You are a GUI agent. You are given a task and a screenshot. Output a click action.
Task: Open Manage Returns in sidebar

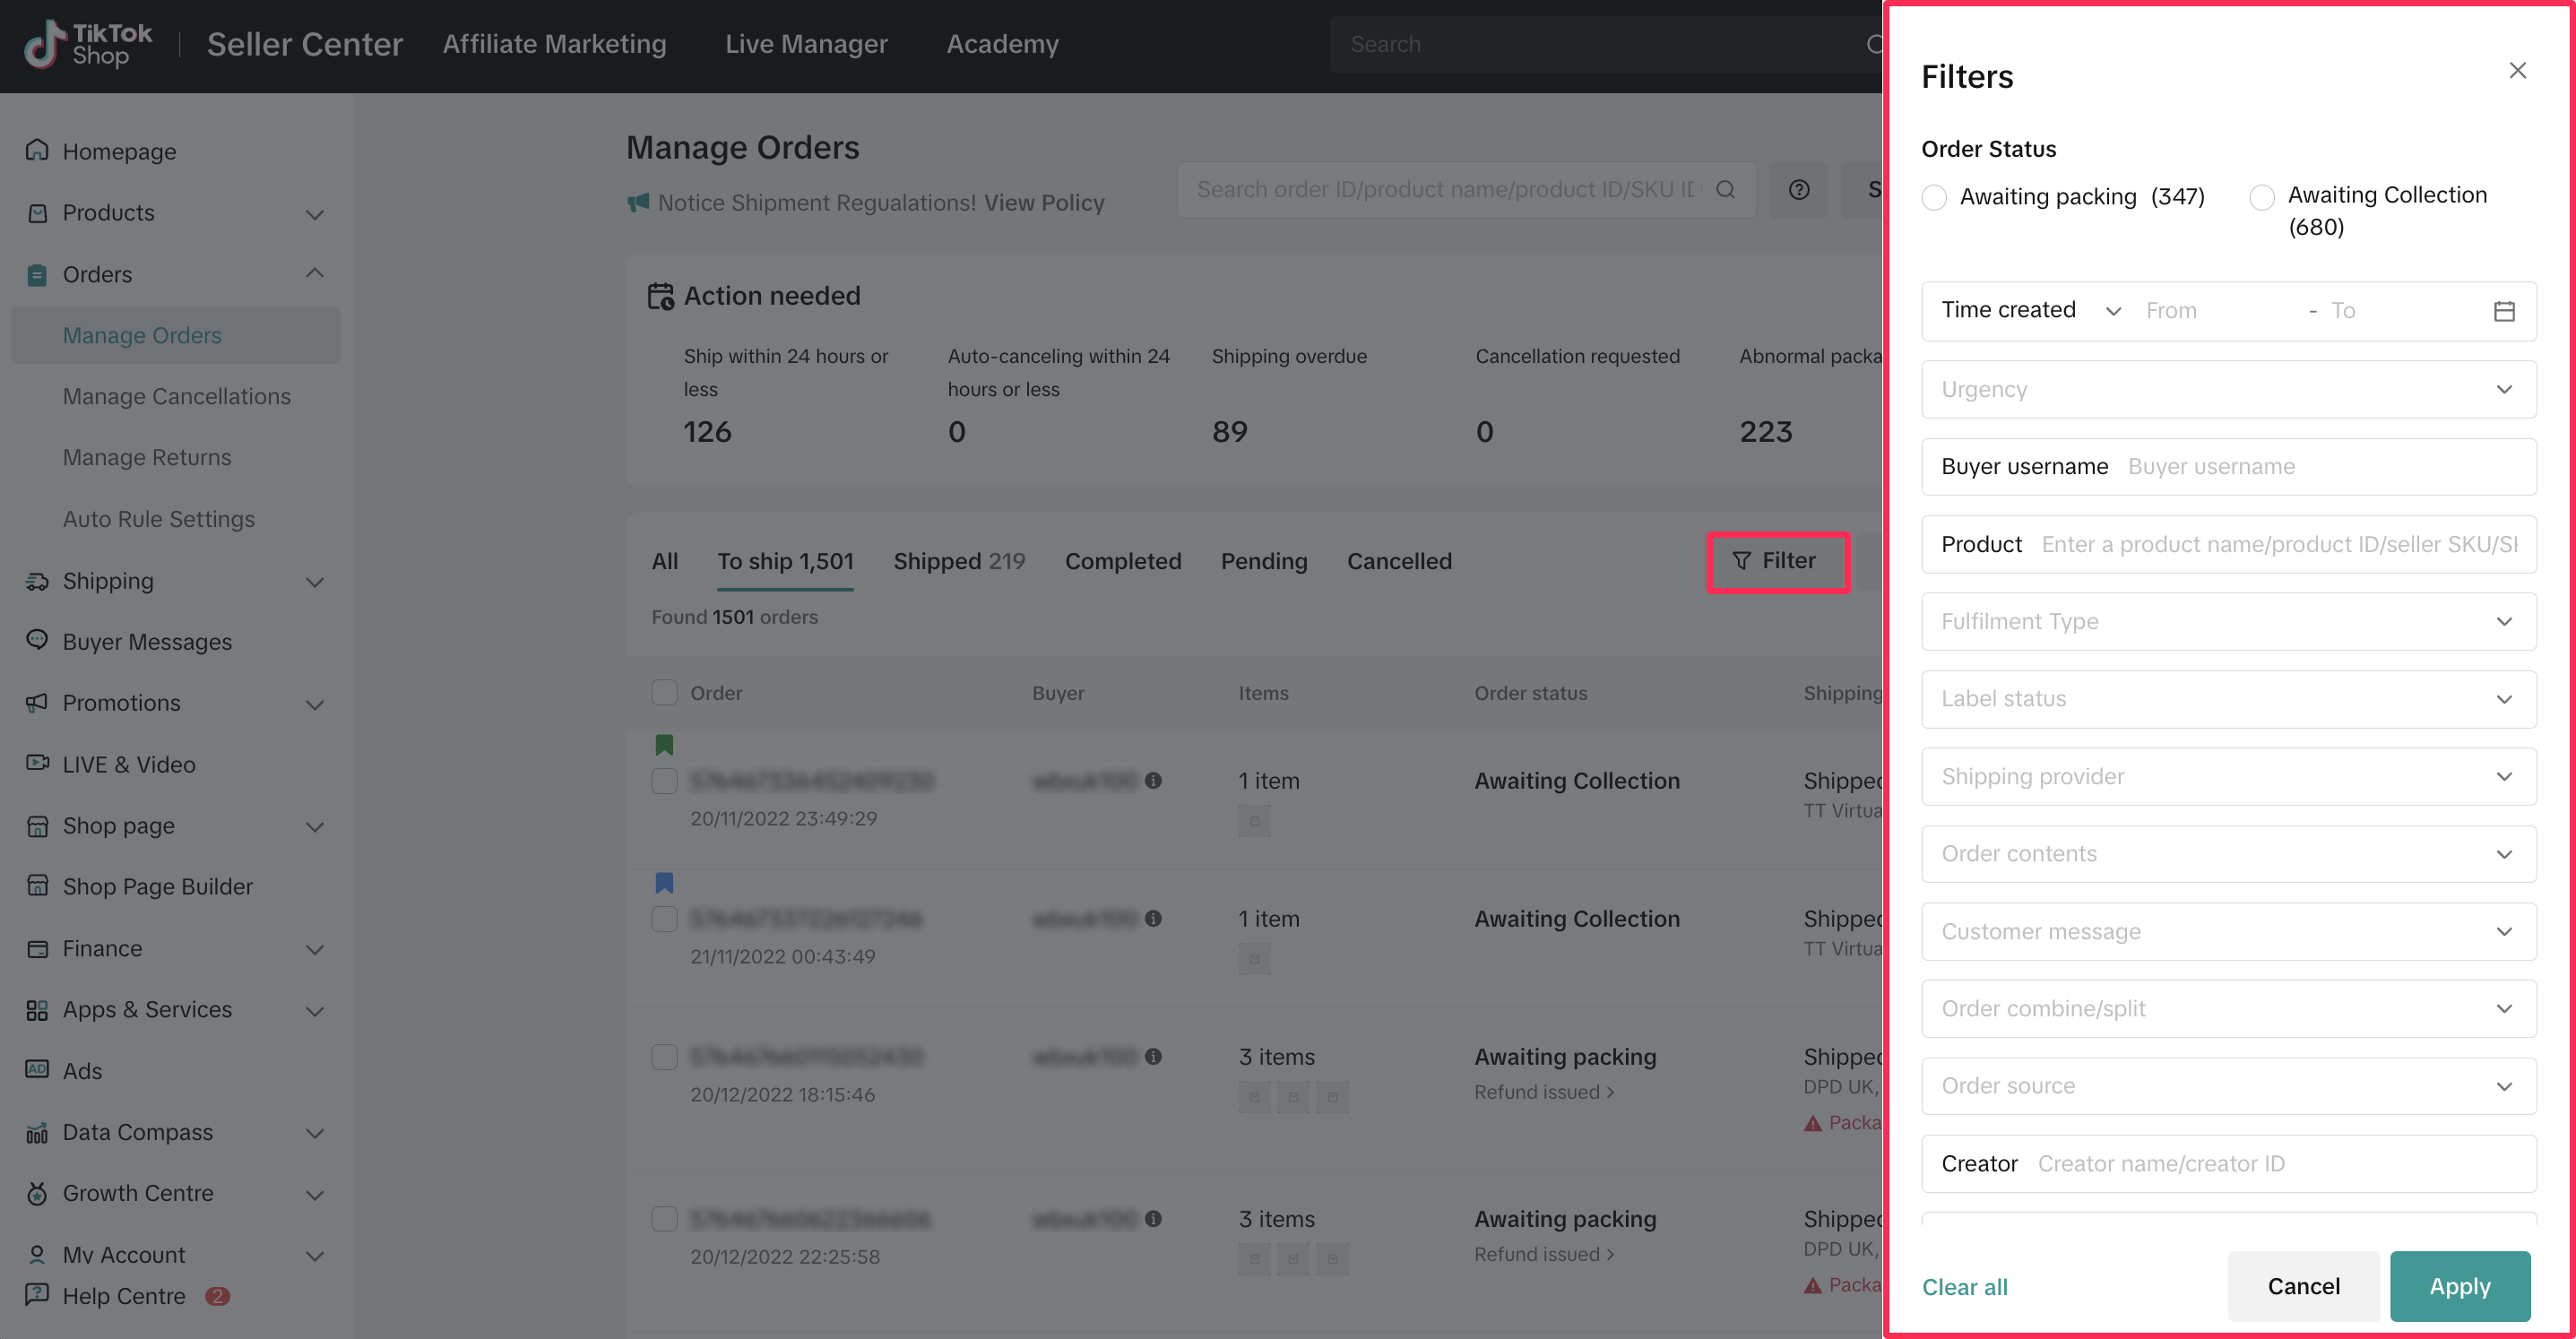click(147, 457)
